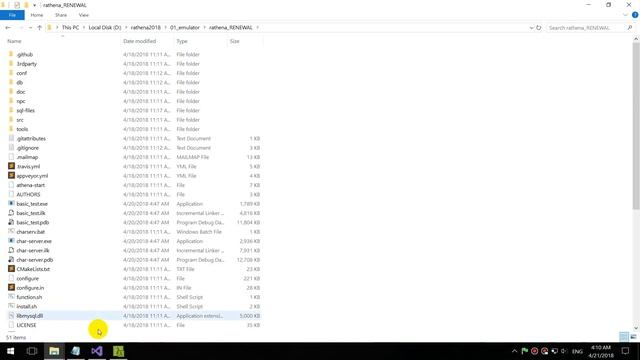Image resolution: width=640 pixels, height=360 pixels.
Task: Select the .gitignore file name
Action: coord(28,148)
